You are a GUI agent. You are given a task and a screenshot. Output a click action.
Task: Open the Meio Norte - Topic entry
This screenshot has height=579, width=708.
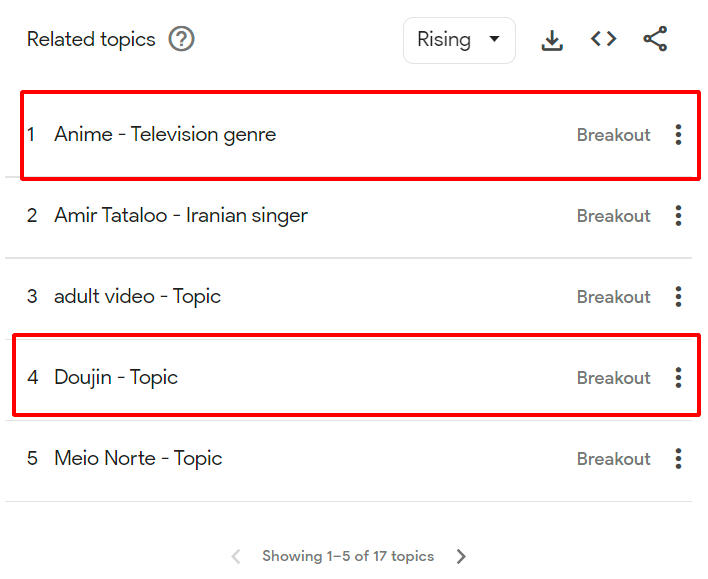click(x=138, y=459)
